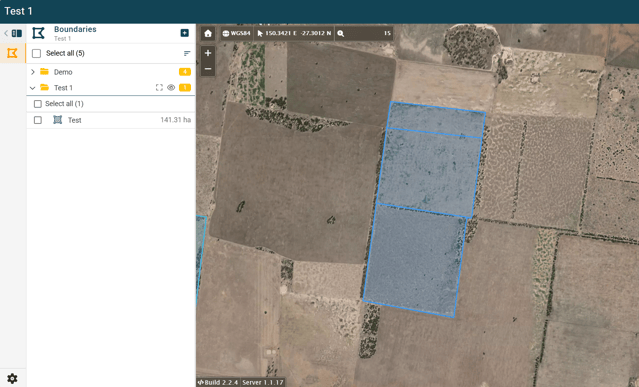Click the Test boundary name

coord(75,120)
